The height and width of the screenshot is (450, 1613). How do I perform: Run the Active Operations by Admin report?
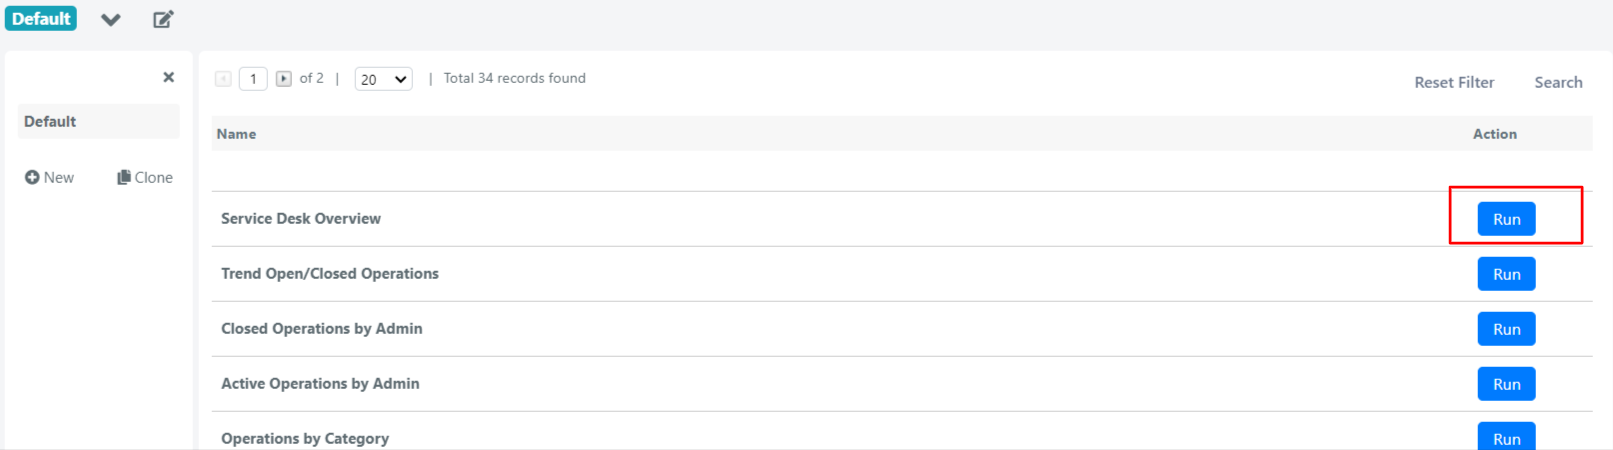1506,384
